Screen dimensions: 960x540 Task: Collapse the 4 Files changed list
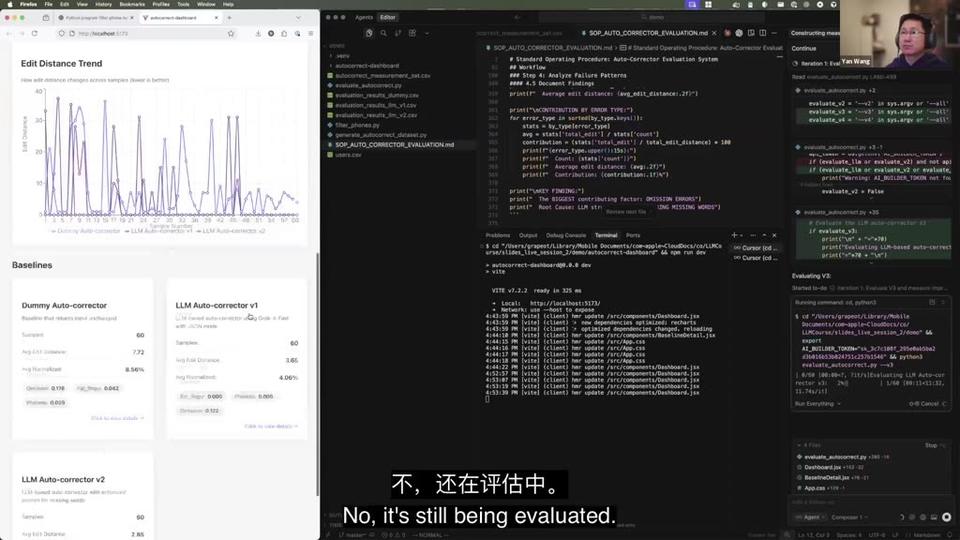click(x=810, y=445)
